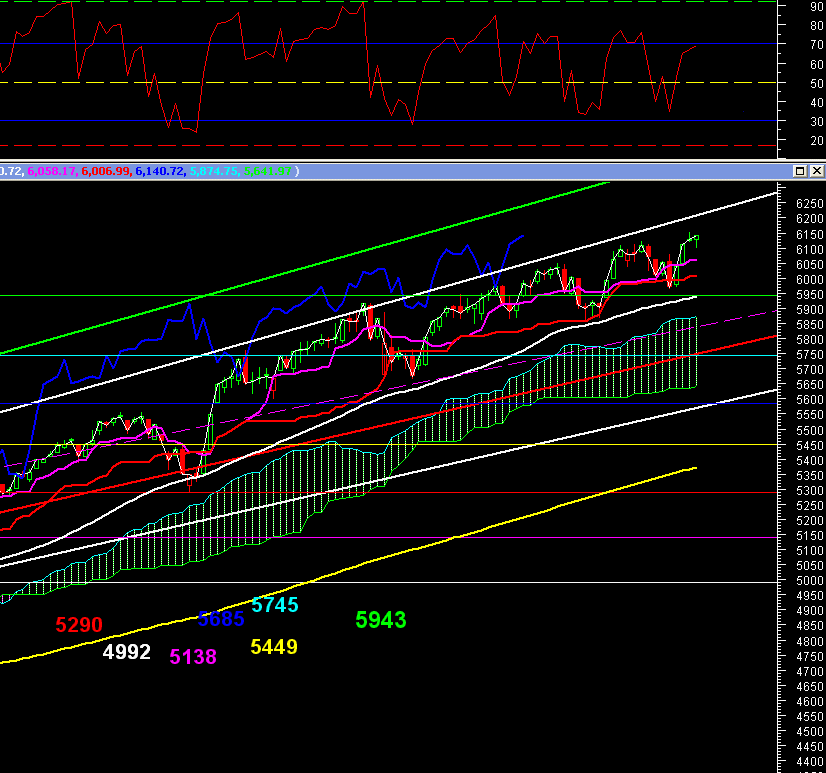
Task: Click the 30 label on oscillator axis
Action: tap(816, 121)
